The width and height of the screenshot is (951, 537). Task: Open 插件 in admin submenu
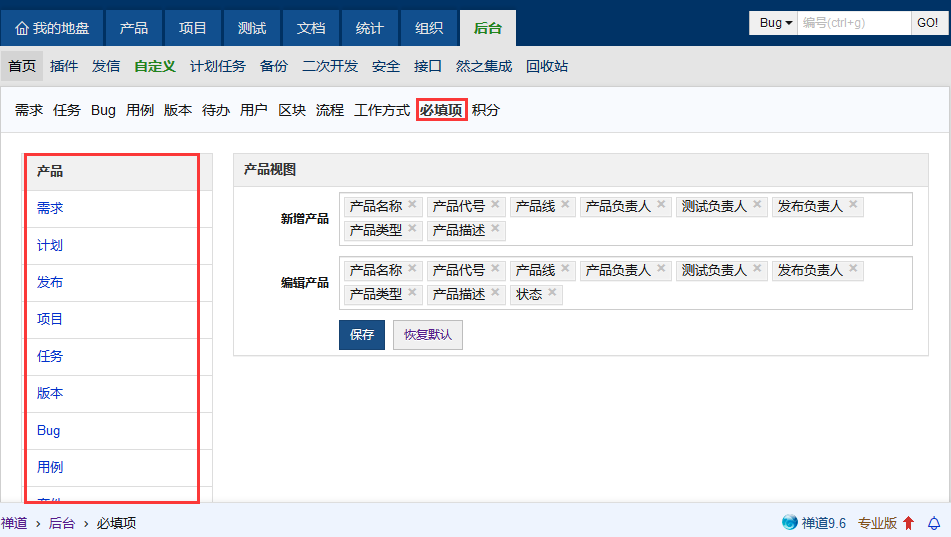(64, 66)
